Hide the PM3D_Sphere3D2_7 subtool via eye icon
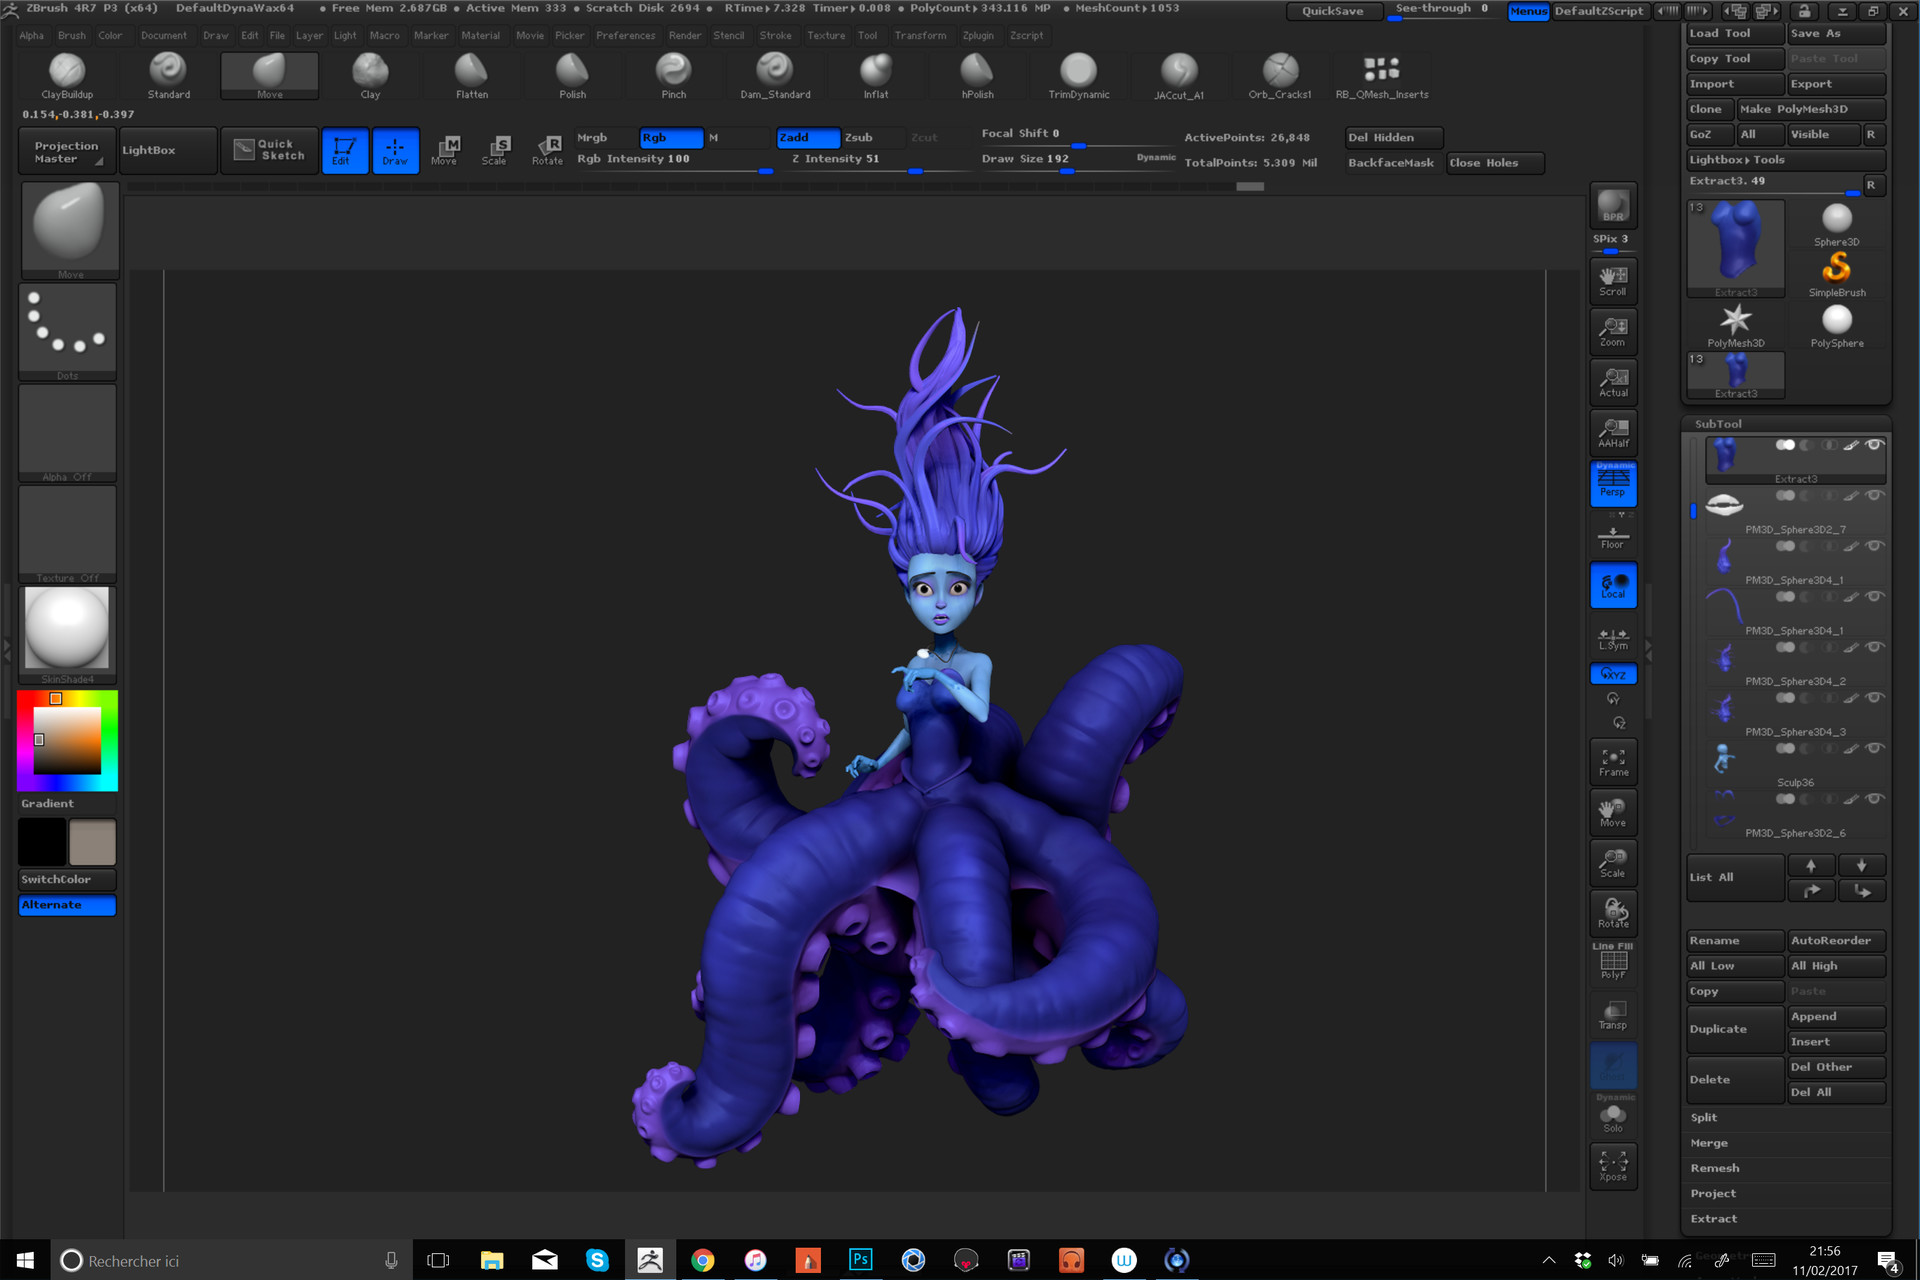 pyautogui.click(x=1875, y=495)
